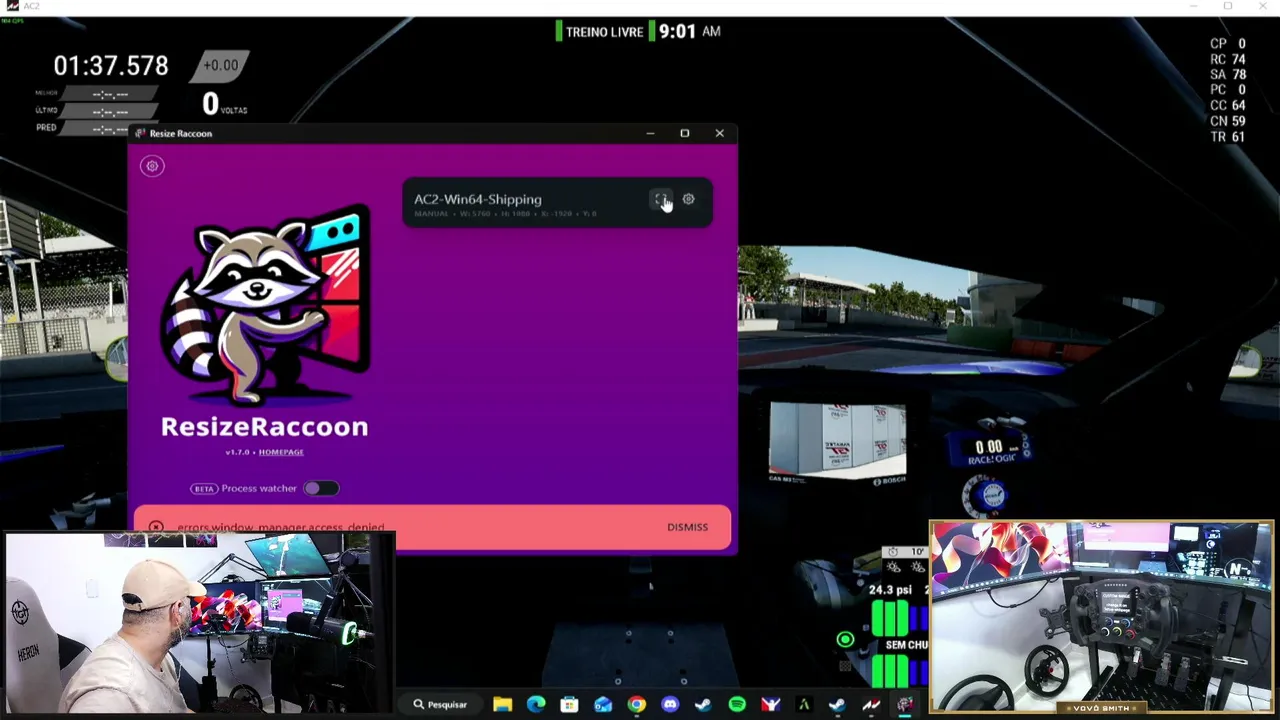Open File Explorer from the taskbar
Viewport: 1280px width, 720px height.
click(x=502, y=705)
